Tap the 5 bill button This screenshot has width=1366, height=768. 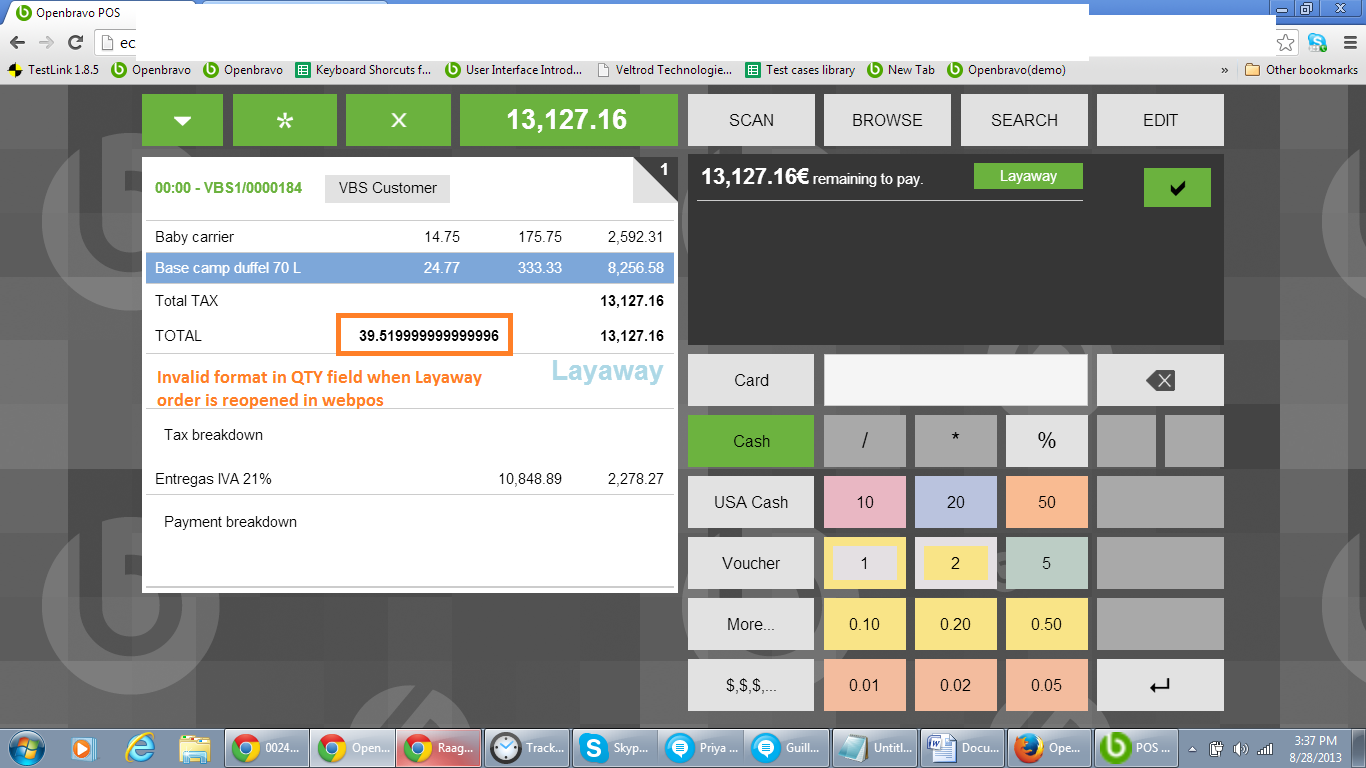[x=1047, y=563]
